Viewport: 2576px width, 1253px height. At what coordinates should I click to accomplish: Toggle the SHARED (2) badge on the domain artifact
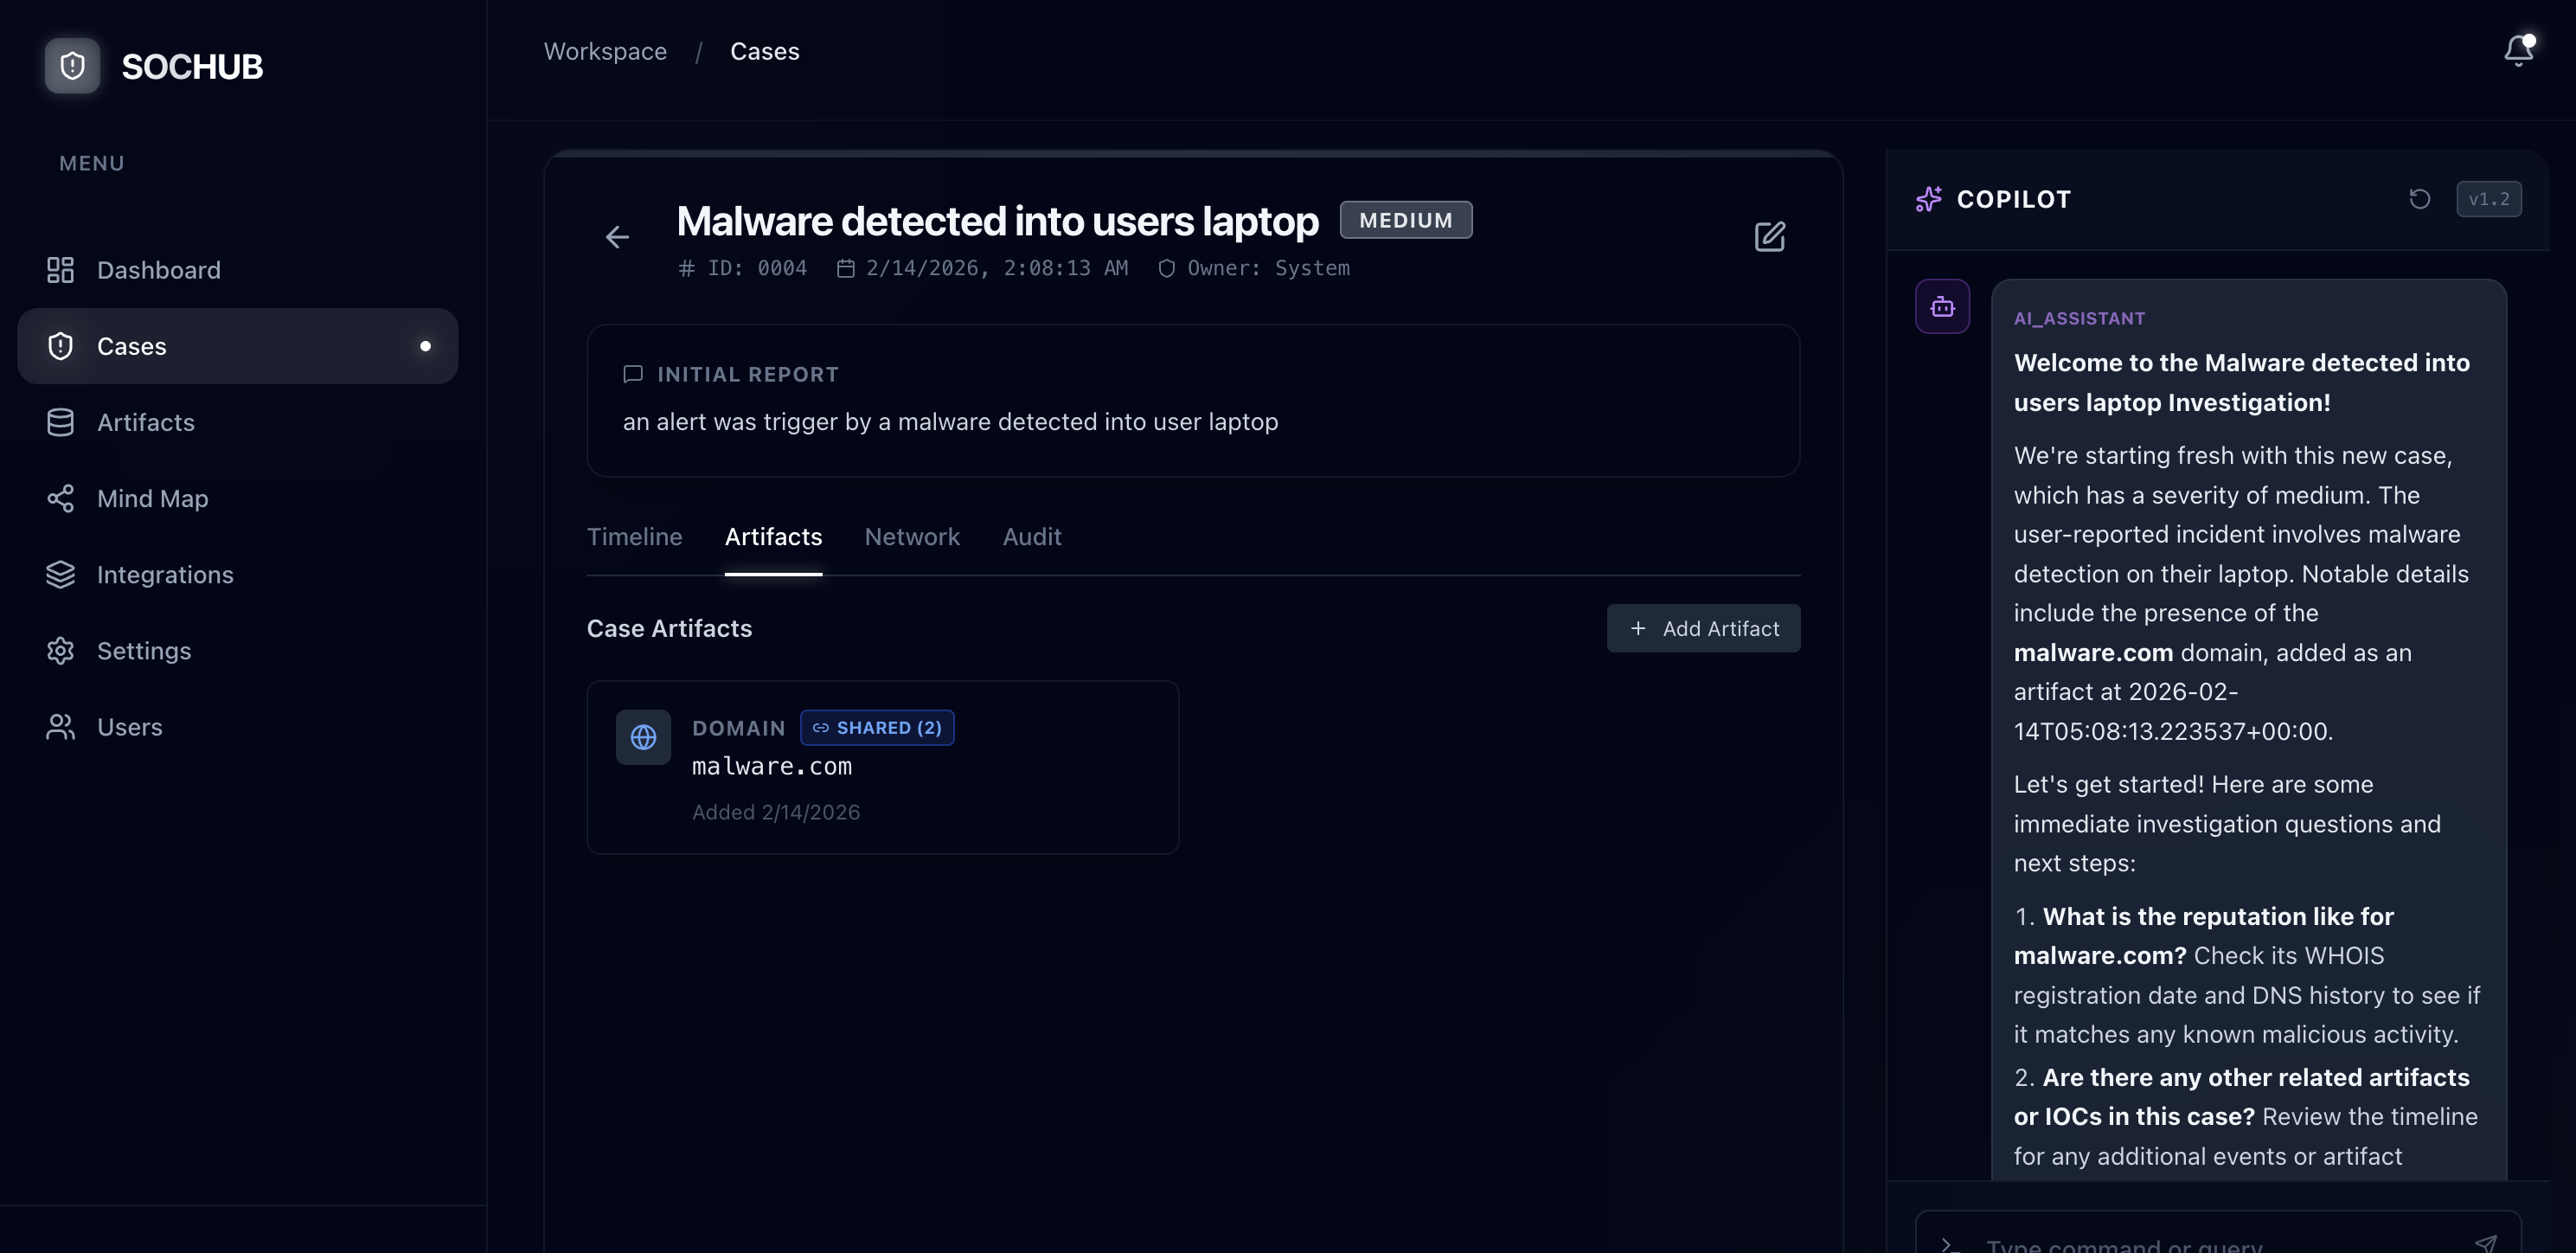[x=877, y=727]
